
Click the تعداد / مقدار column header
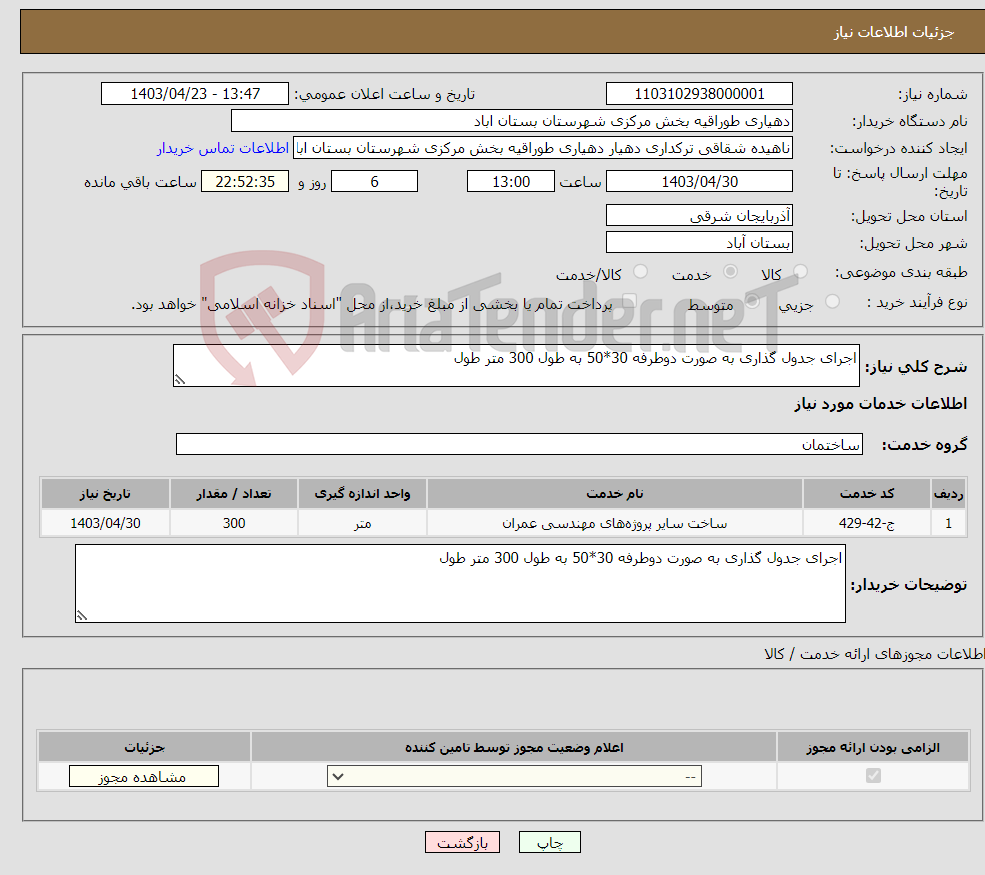[x=234, y=494]
